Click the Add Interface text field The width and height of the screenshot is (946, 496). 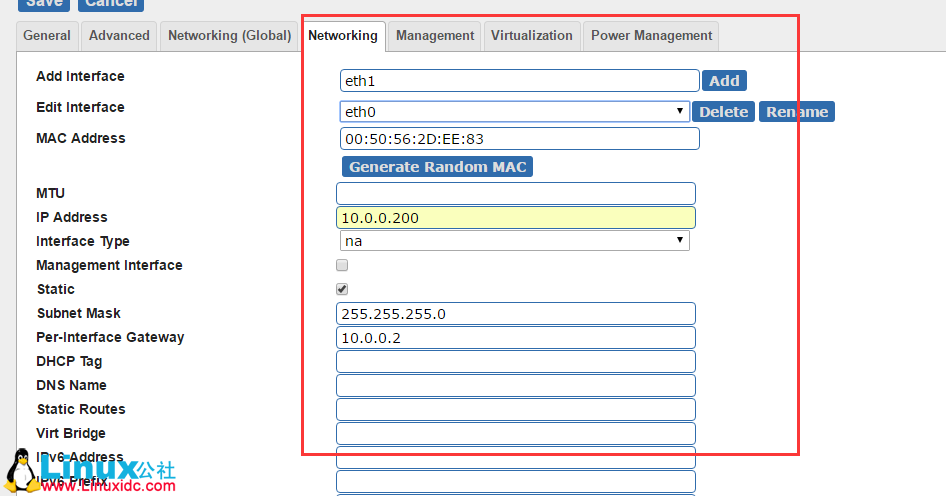pos(519,81)
